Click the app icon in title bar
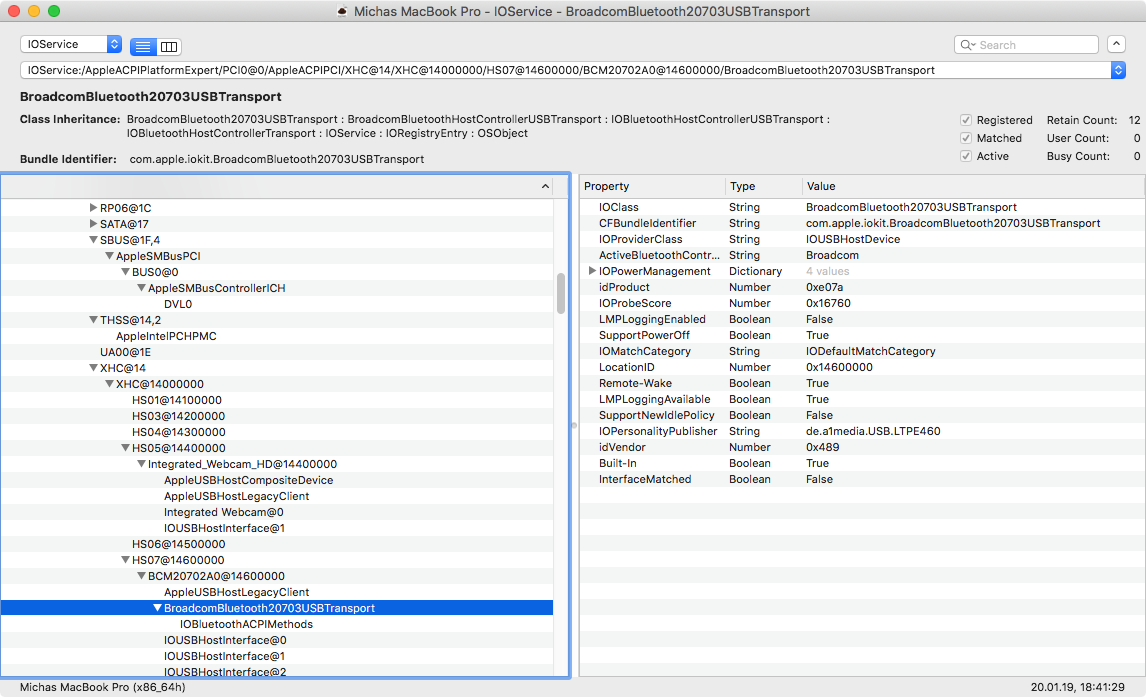Image resolution: width=1146 pixels, height=697 pixels. [342, 12]
